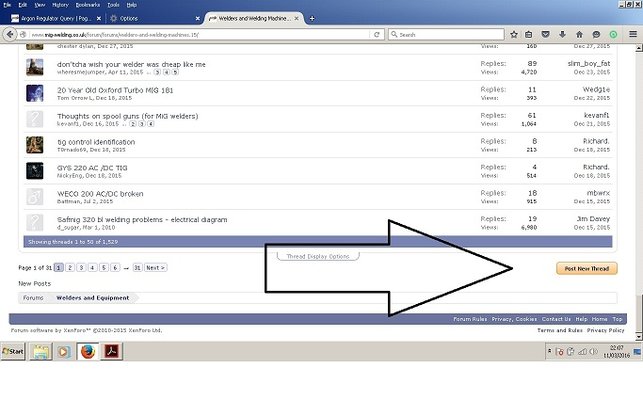Open the media player taskbar icon
The height and width of the screenshot is (400, 643).
tap(63, 352)
